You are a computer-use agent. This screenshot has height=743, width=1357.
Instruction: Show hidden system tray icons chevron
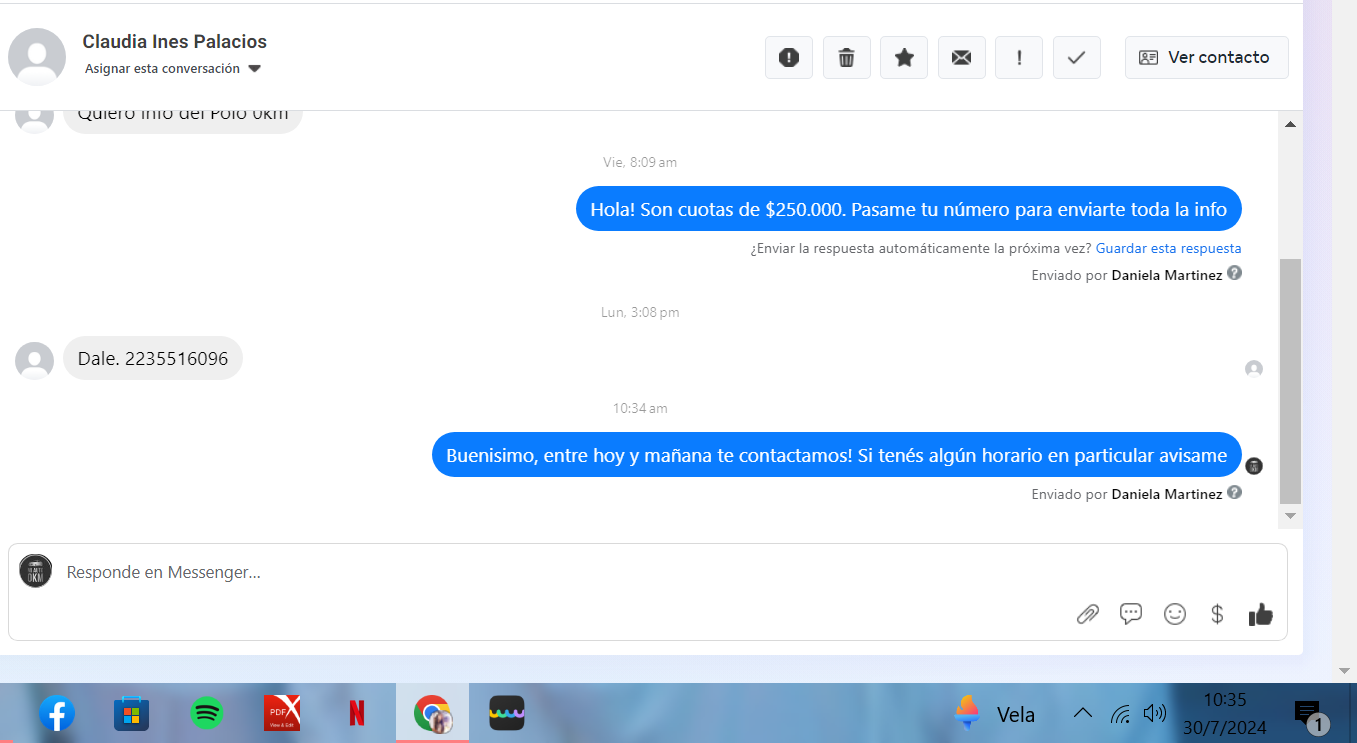[x=1082, y=713]
